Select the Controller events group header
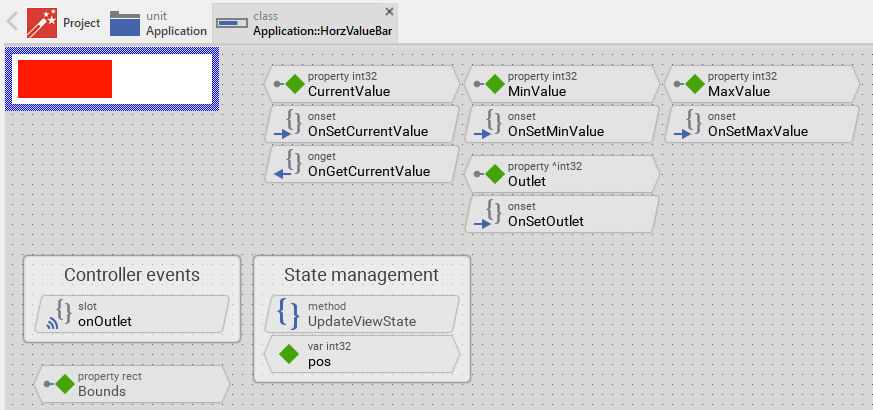Viewport: 873px width, 410px height. coord(132,275)
